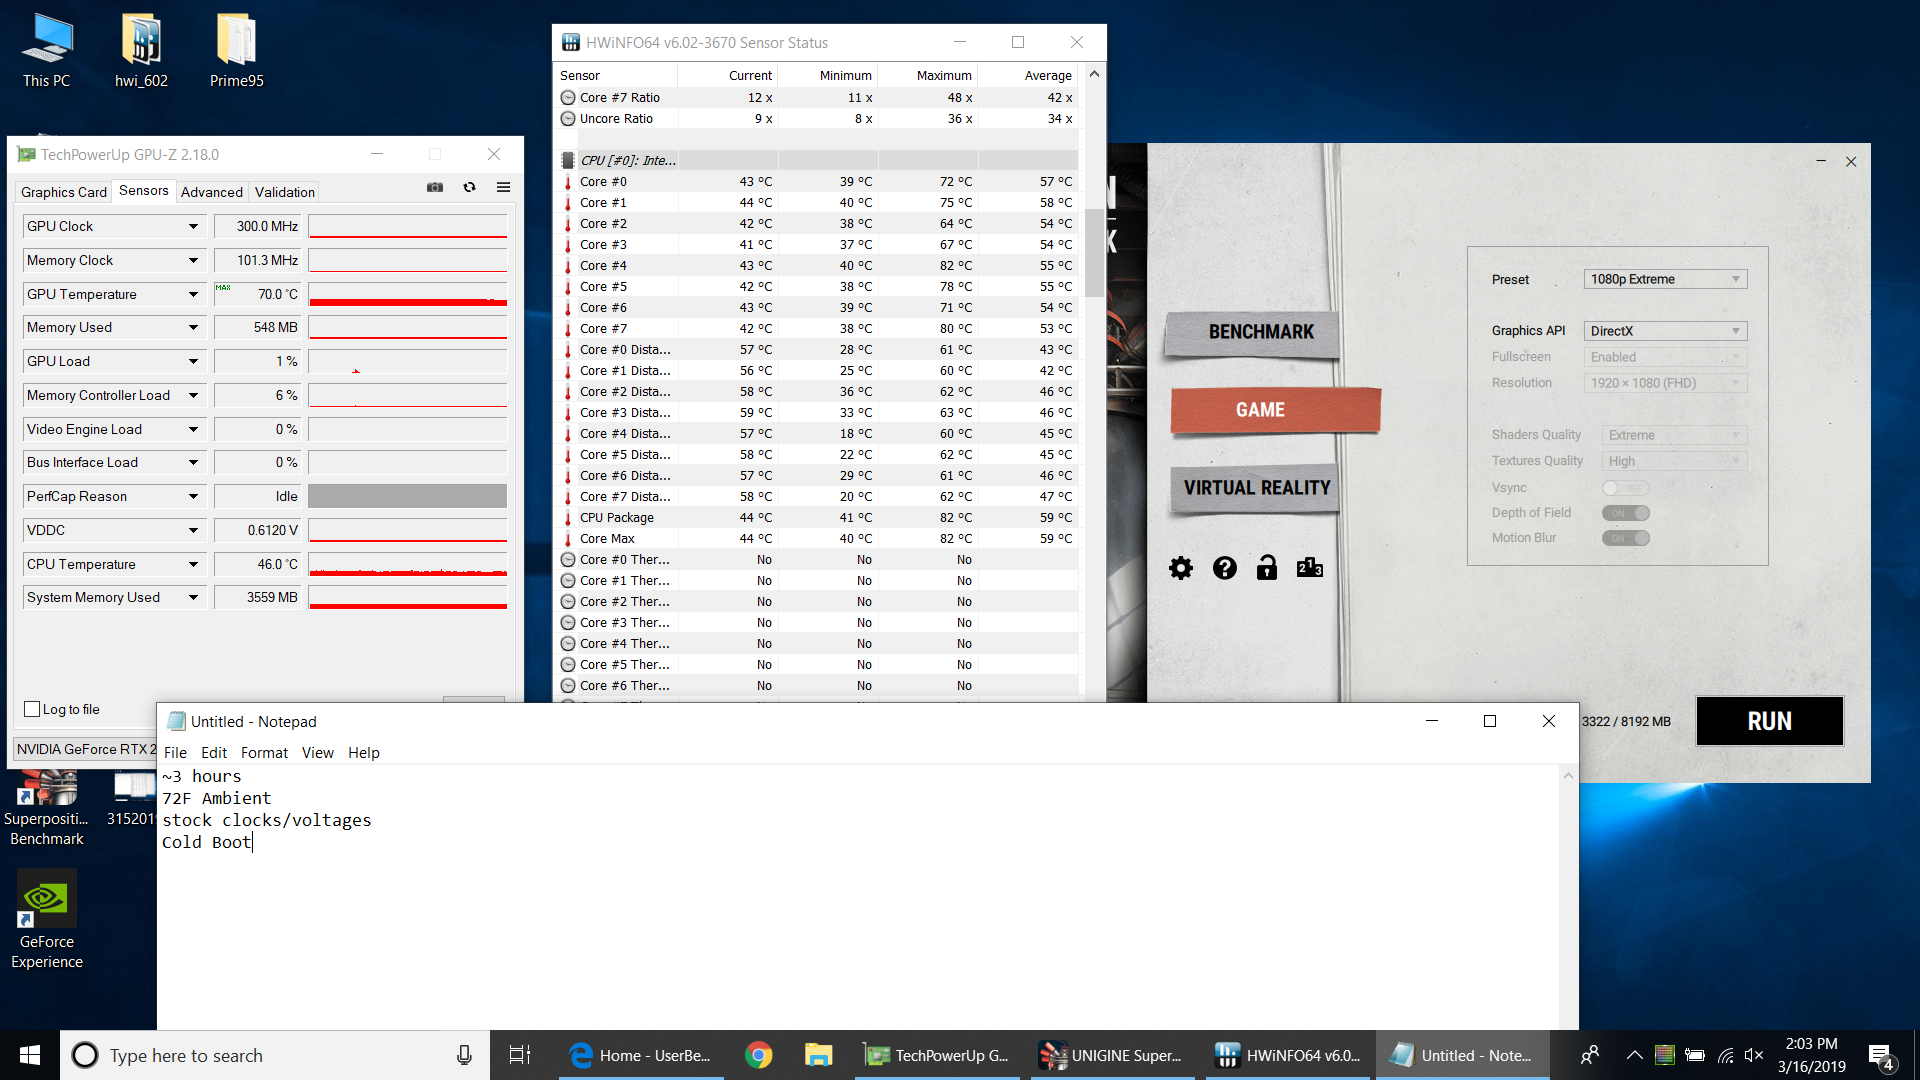Click the Average column header in HWiNFO
1920x1080 pixels.
pos(1028,76)
